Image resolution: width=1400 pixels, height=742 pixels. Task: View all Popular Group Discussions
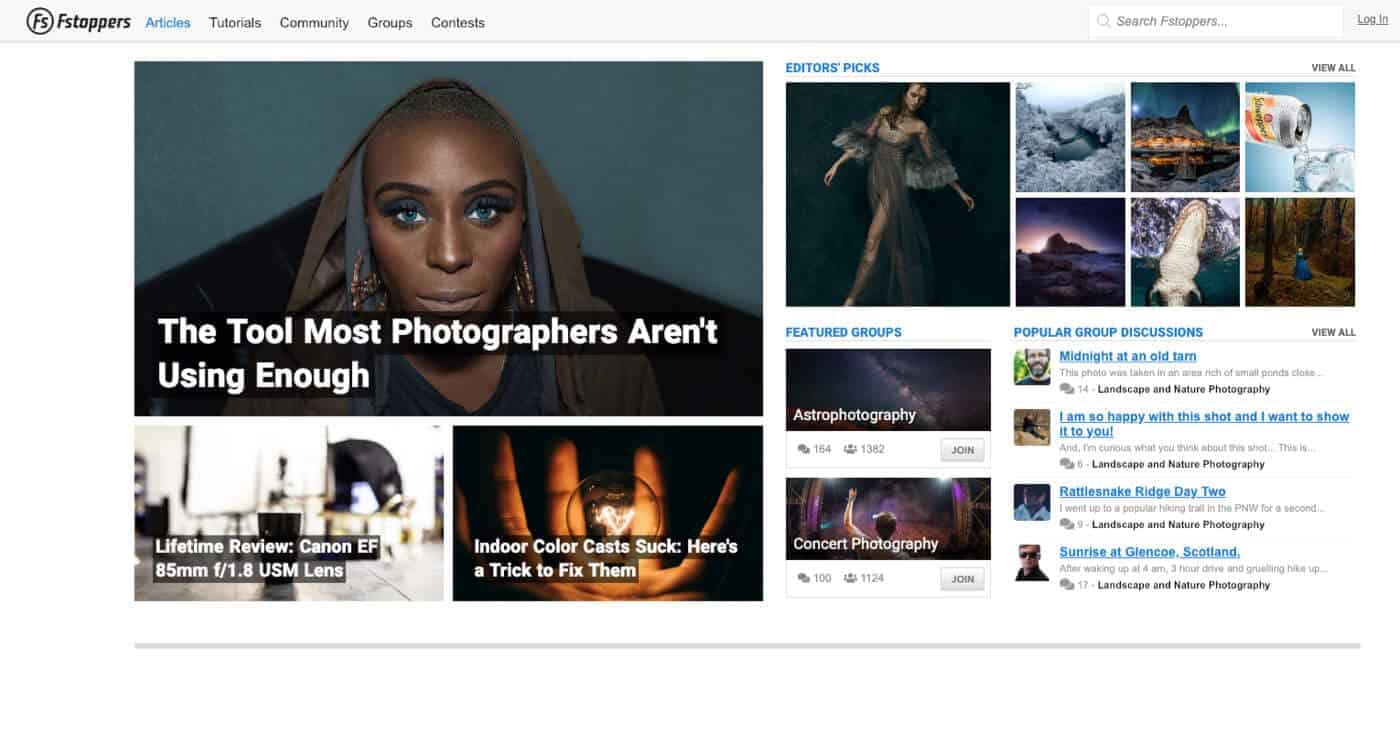pyautogui.click(x=1333, y=332)
